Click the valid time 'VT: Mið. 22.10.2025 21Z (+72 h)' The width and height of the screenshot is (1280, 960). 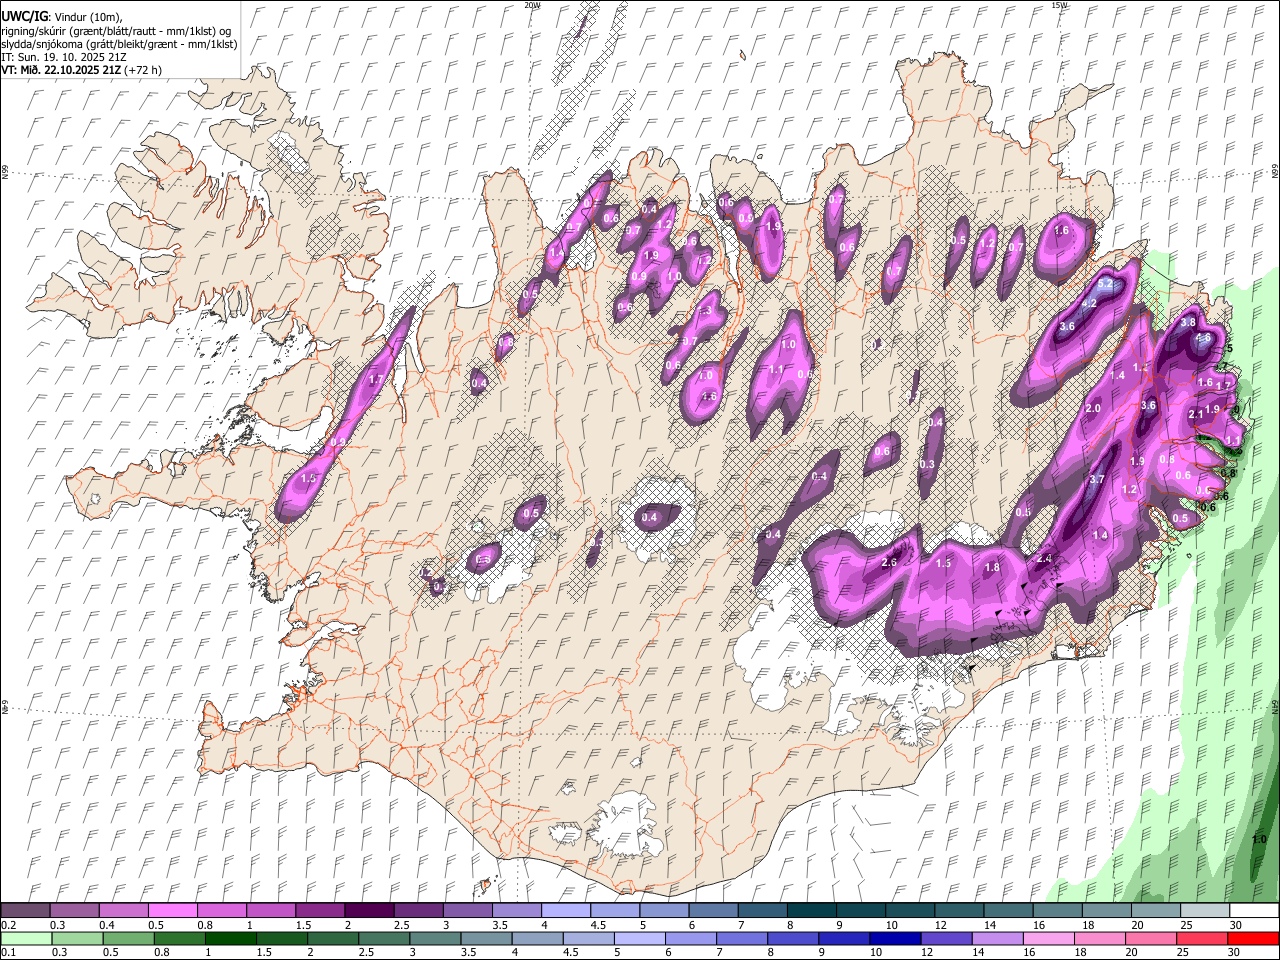[82, 70]
